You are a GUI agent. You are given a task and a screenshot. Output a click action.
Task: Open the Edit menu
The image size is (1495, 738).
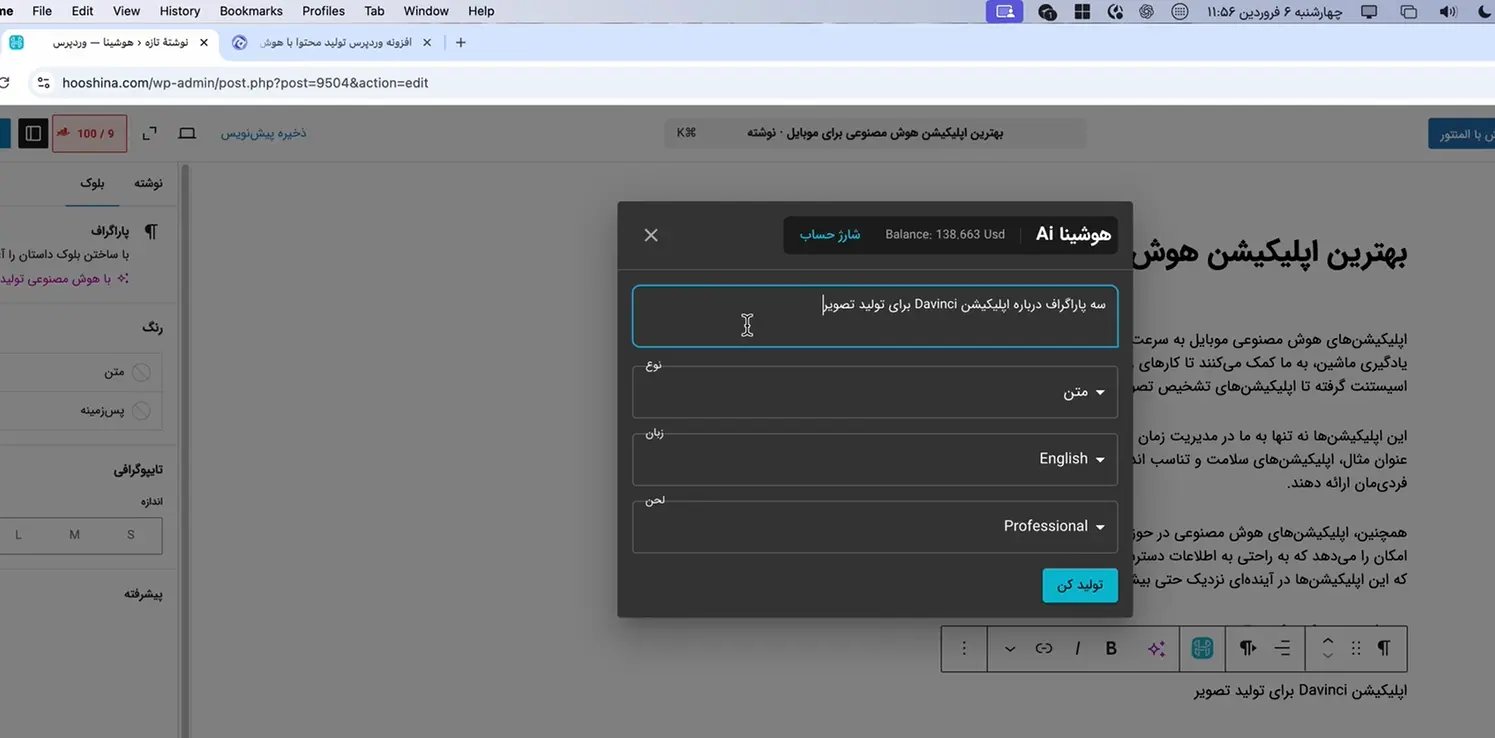(x=83, y=11)
